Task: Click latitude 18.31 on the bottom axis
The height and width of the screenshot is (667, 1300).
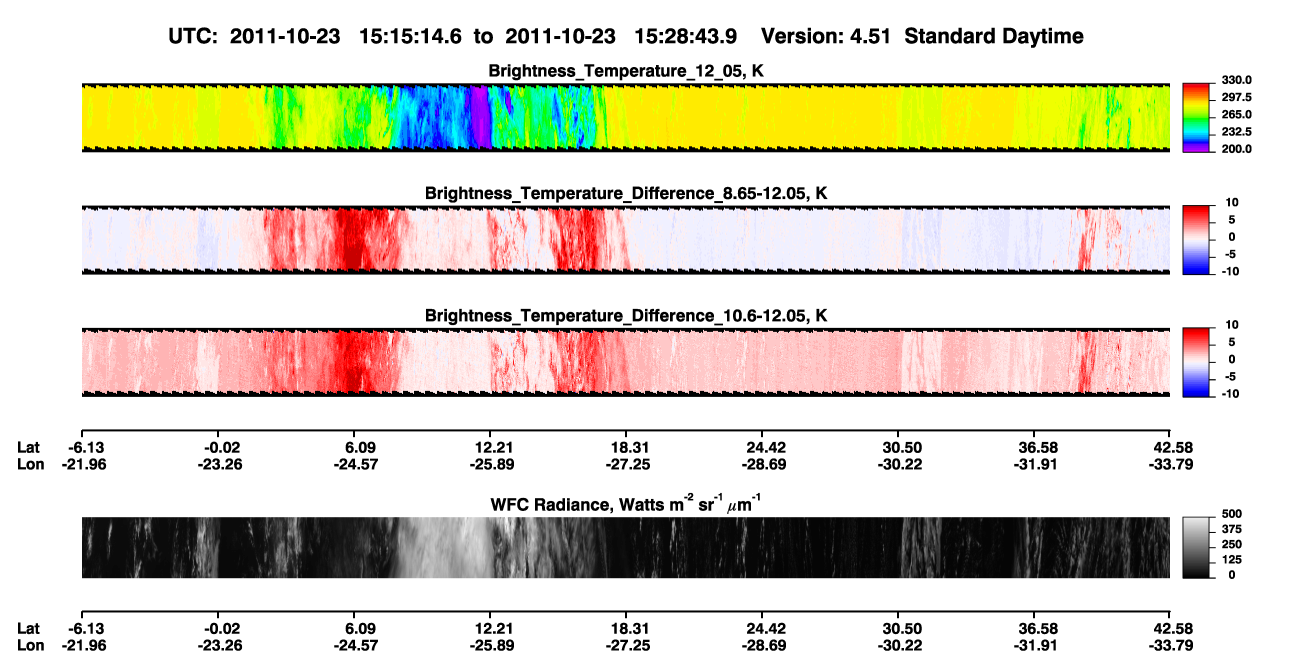Action: point(625,629)
